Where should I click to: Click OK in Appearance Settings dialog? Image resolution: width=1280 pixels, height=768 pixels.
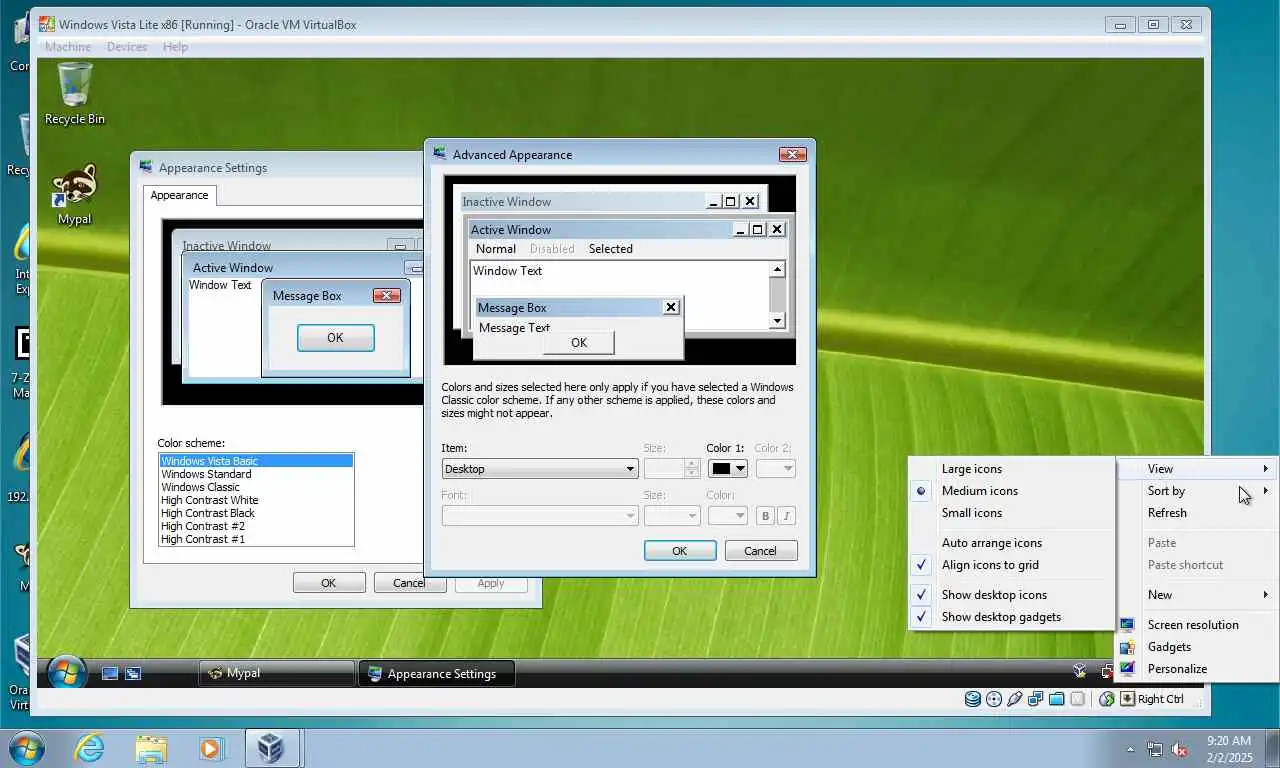coord(329,583)
